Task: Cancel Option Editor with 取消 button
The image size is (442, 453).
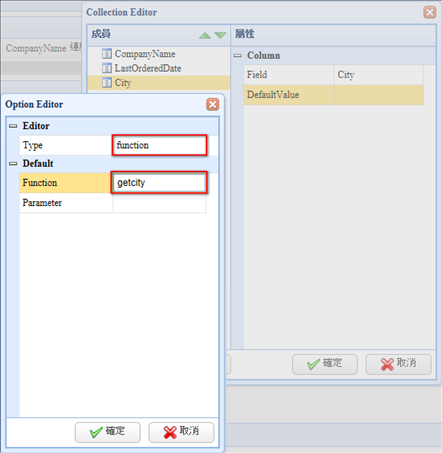Action: [x=181, y=432]
